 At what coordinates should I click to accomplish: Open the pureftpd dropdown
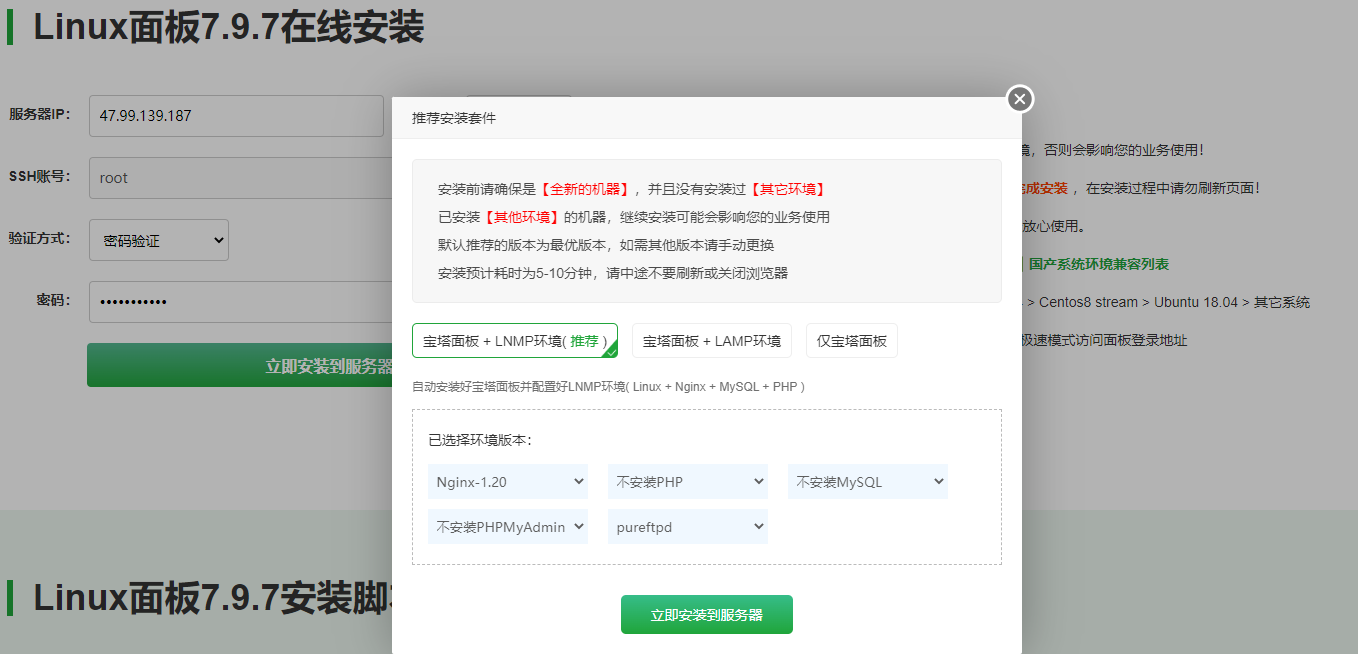click(687, 526)
